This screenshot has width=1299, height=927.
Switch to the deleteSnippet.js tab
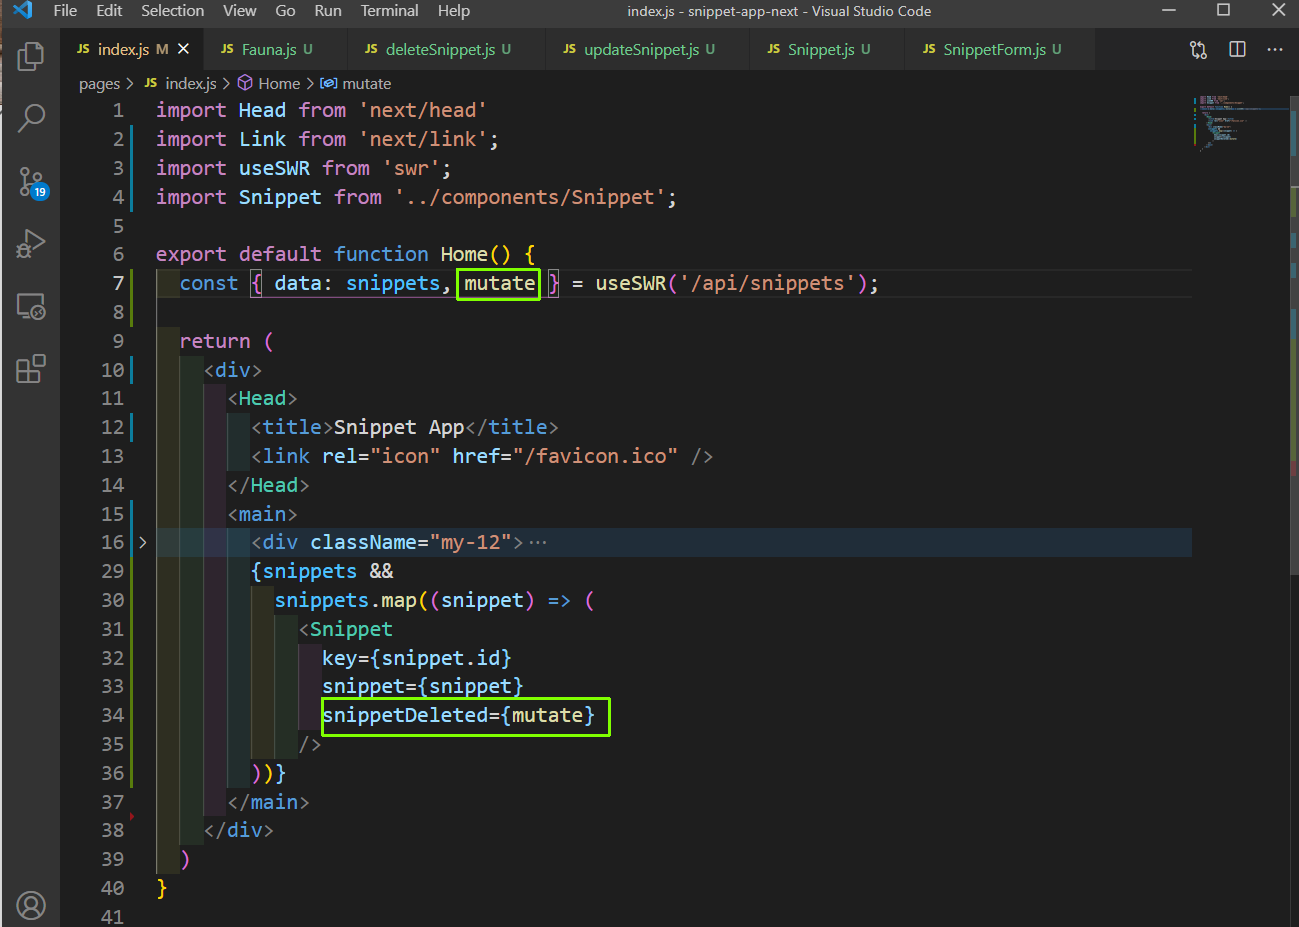point(447,49)
